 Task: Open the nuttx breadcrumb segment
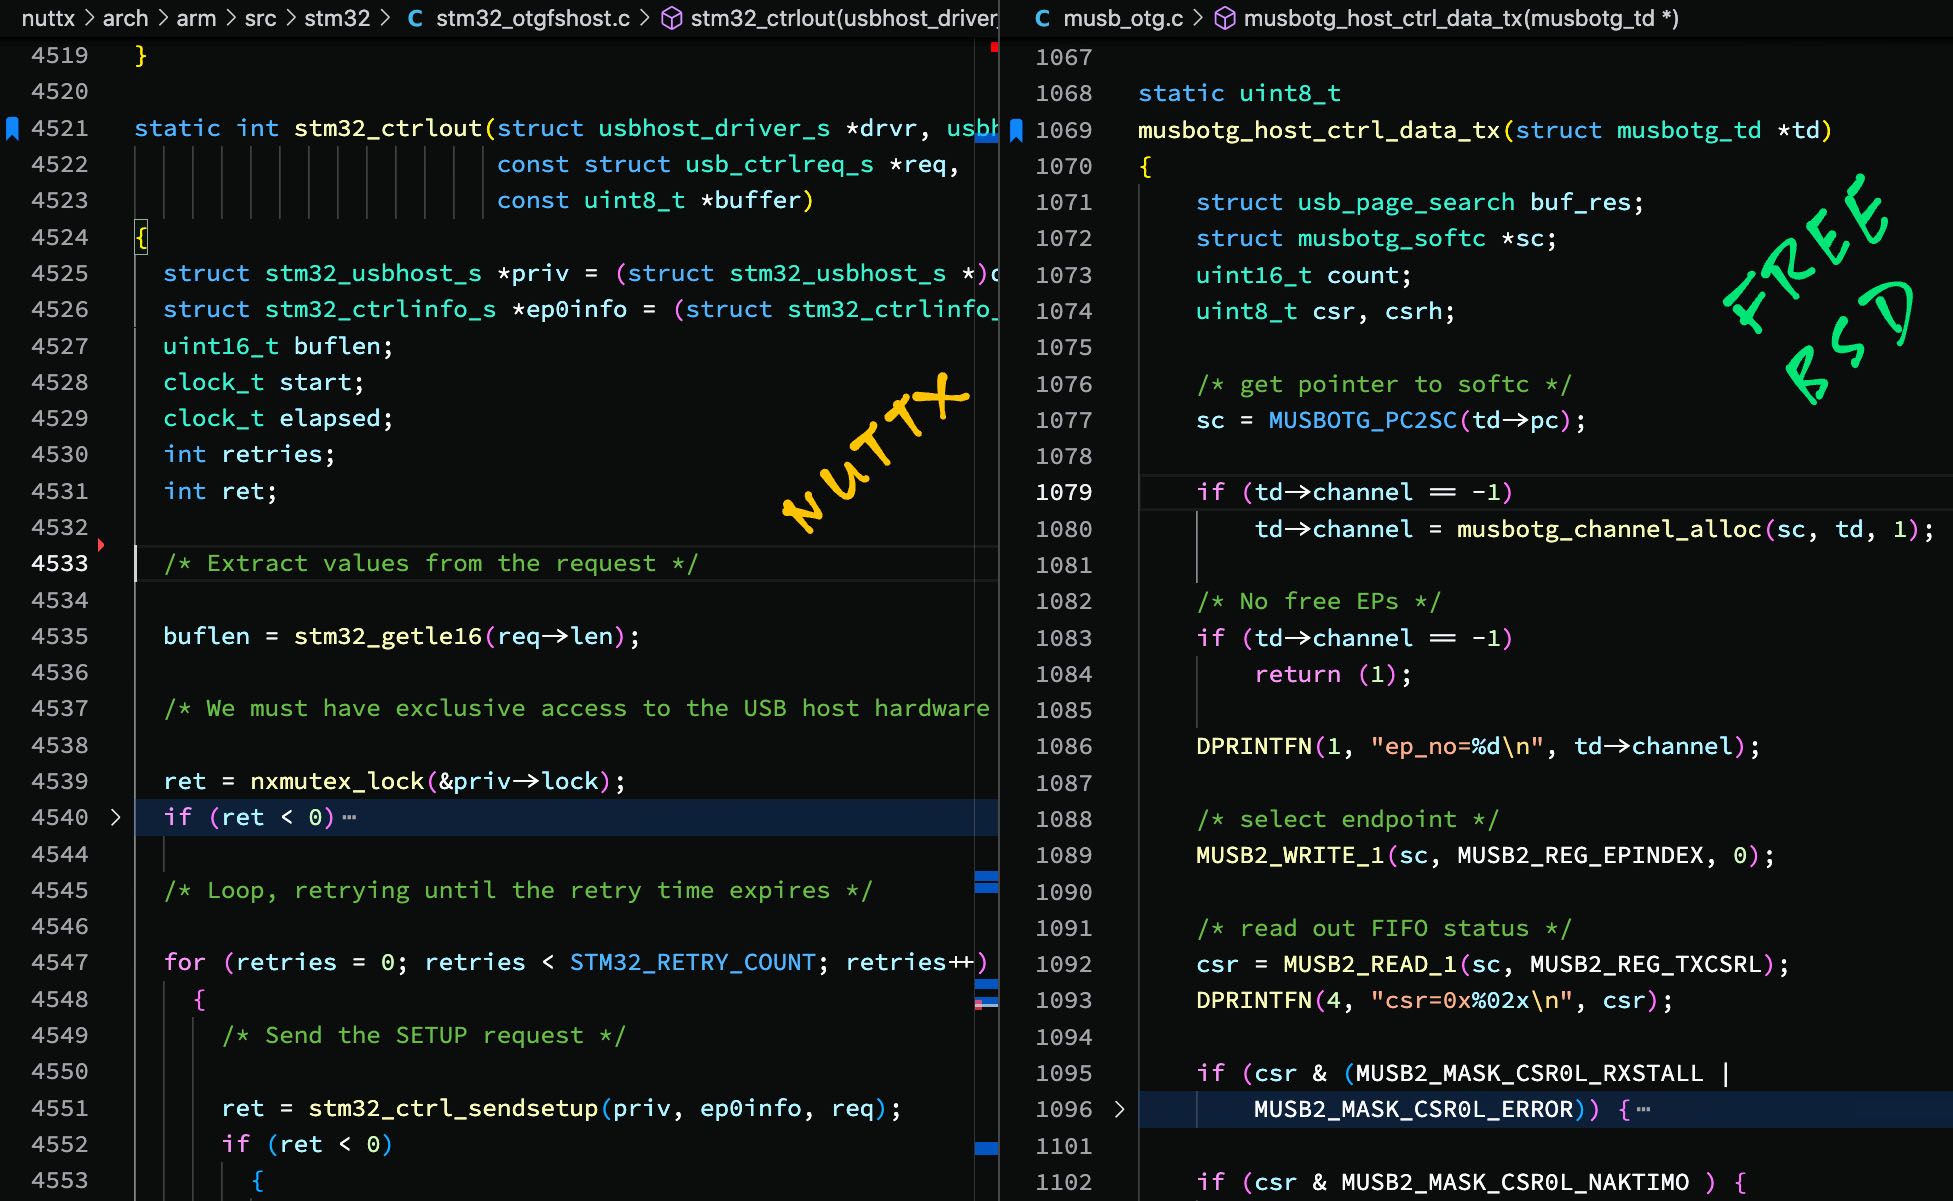click(x=48, y=18)
